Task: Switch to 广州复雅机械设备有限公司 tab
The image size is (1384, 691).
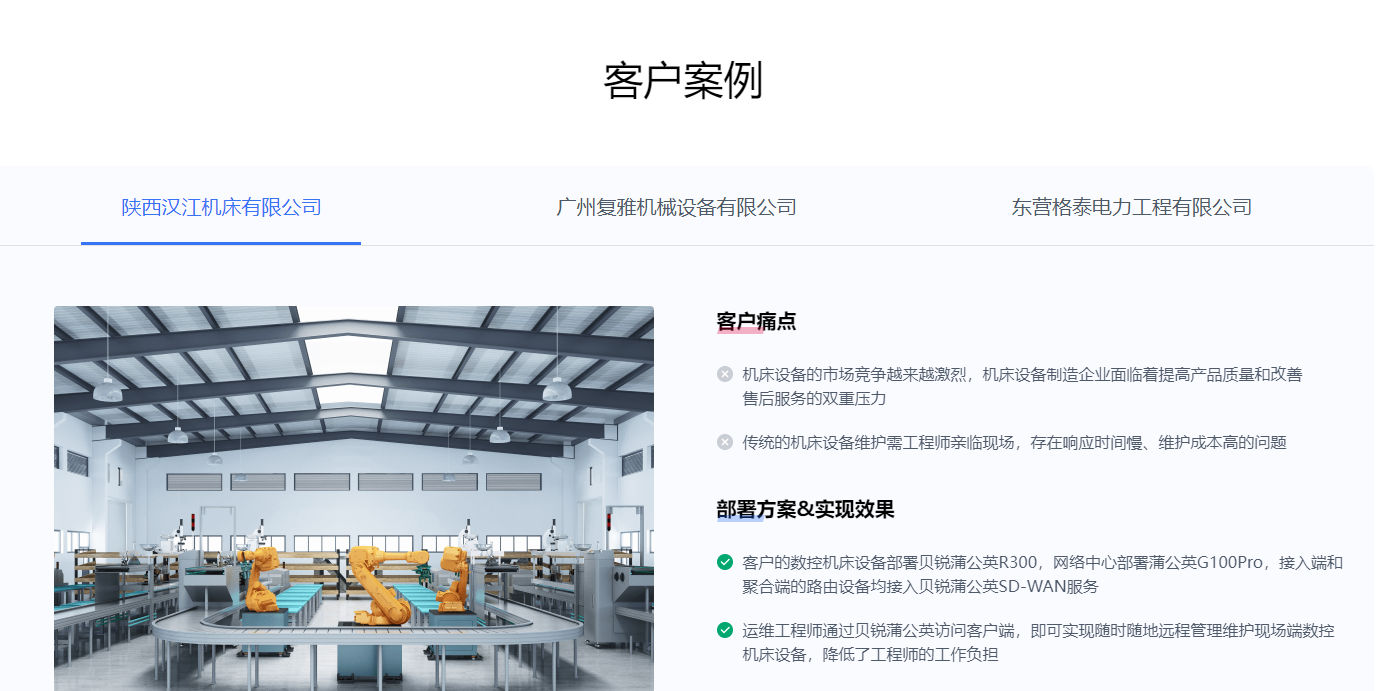Action: [x=676, y=207]
